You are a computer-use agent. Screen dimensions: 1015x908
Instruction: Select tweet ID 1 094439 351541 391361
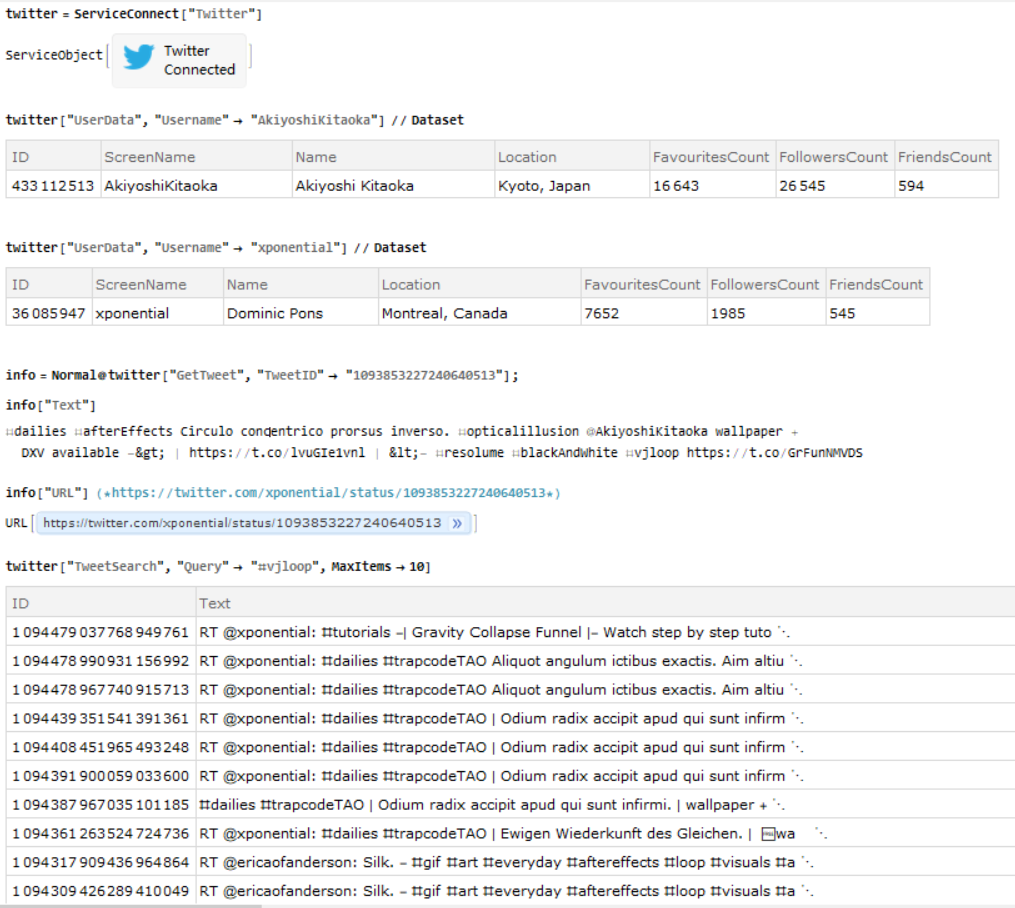pyautogui.click(x=100, y=718)
